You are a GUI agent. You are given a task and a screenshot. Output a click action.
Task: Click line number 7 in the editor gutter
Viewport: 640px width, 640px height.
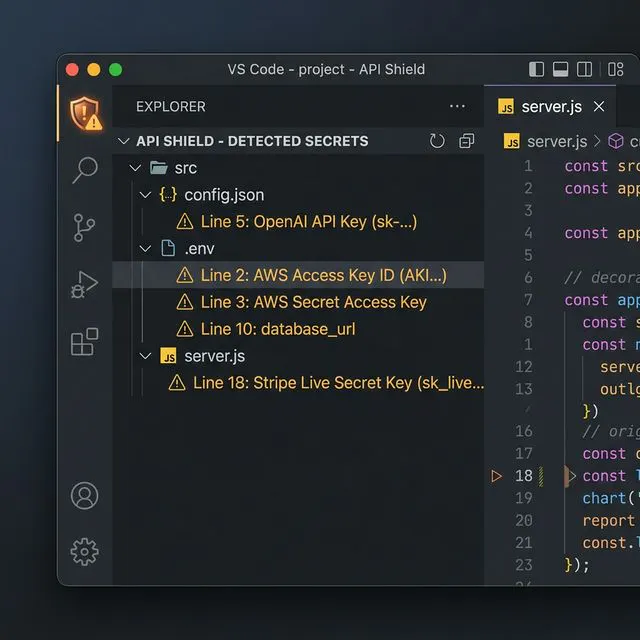tap(528, 300)
